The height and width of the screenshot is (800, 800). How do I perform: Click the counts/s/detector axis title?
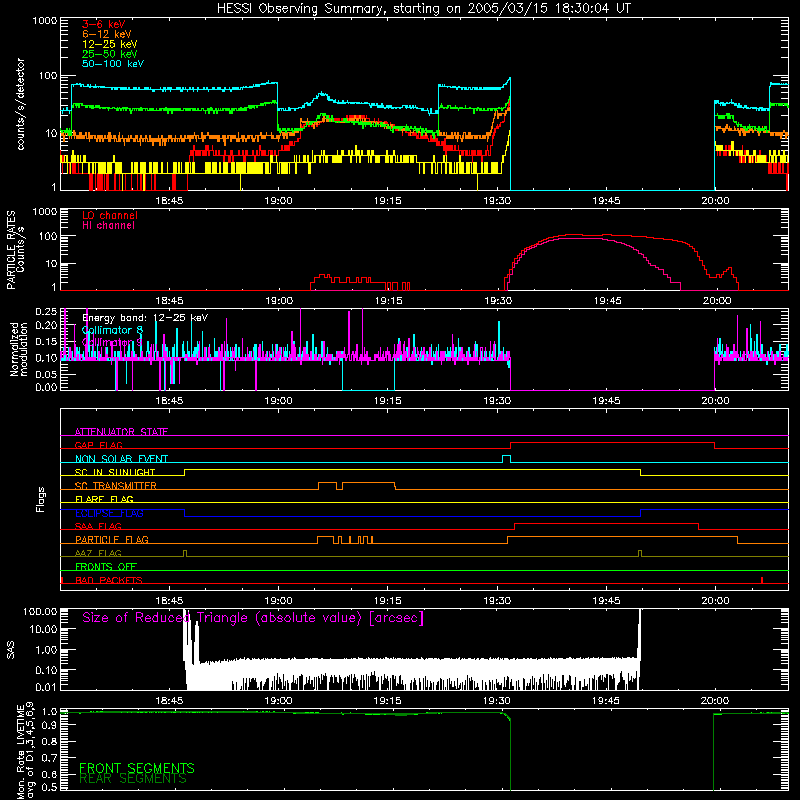20,104
